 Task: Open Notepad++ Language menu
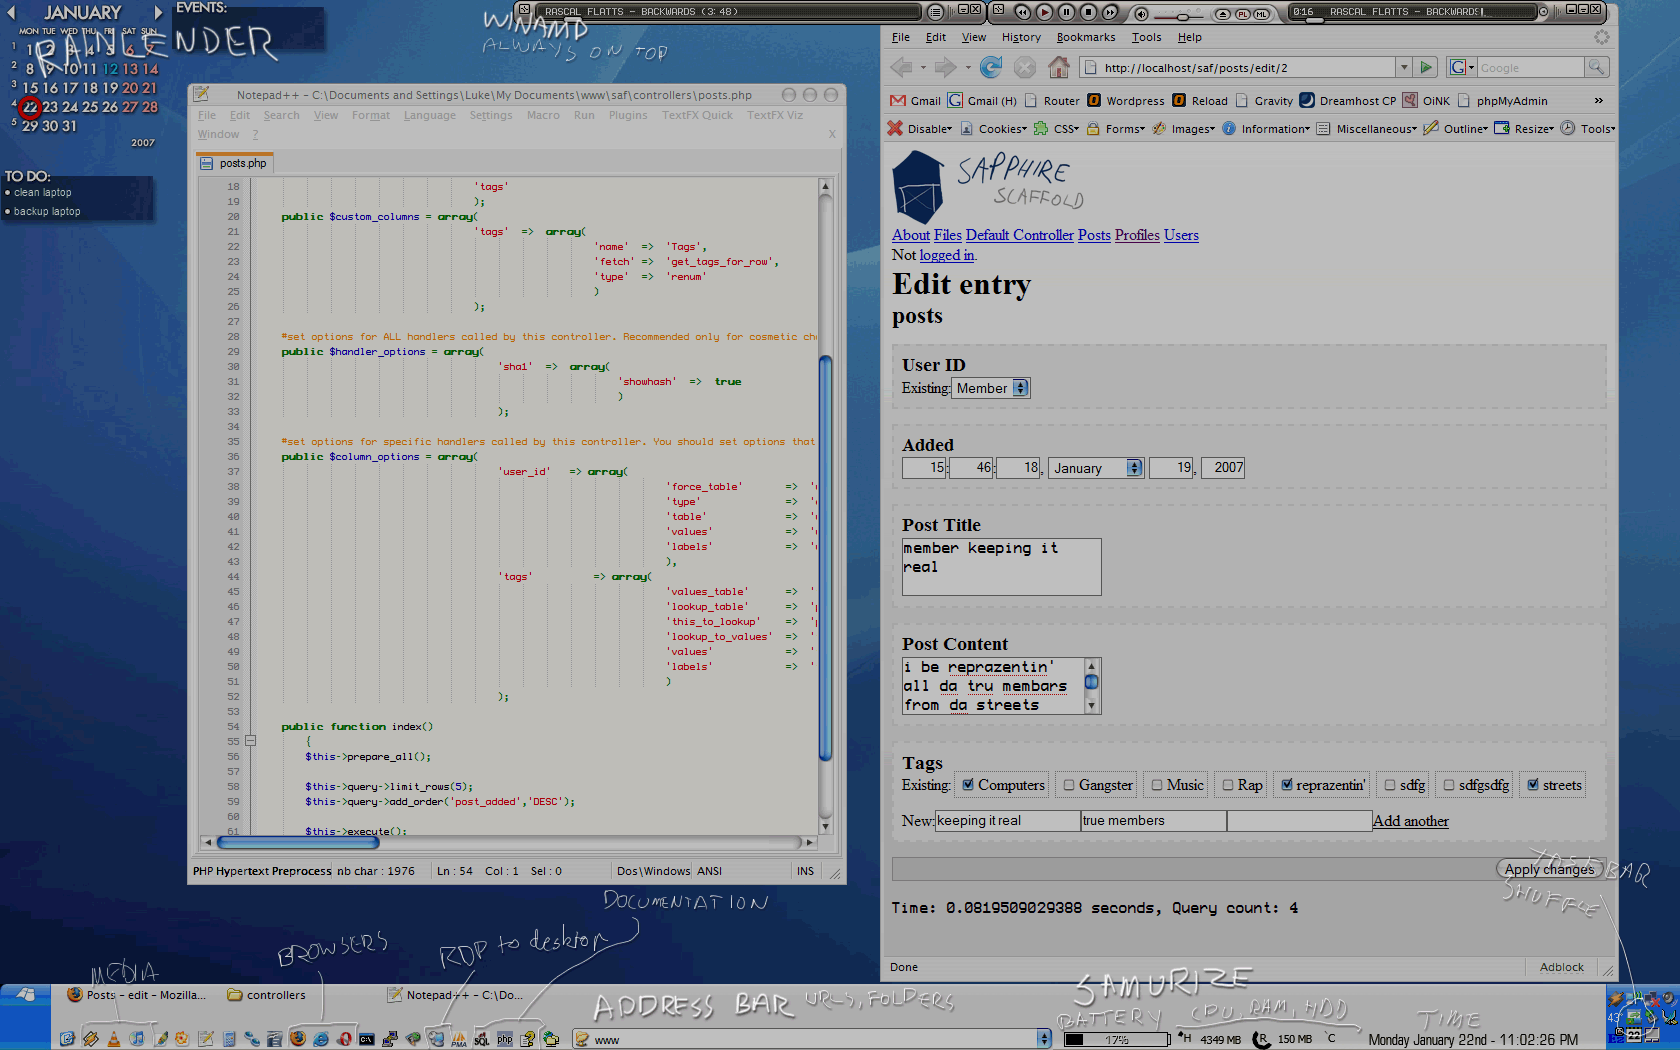coord(430,115)
